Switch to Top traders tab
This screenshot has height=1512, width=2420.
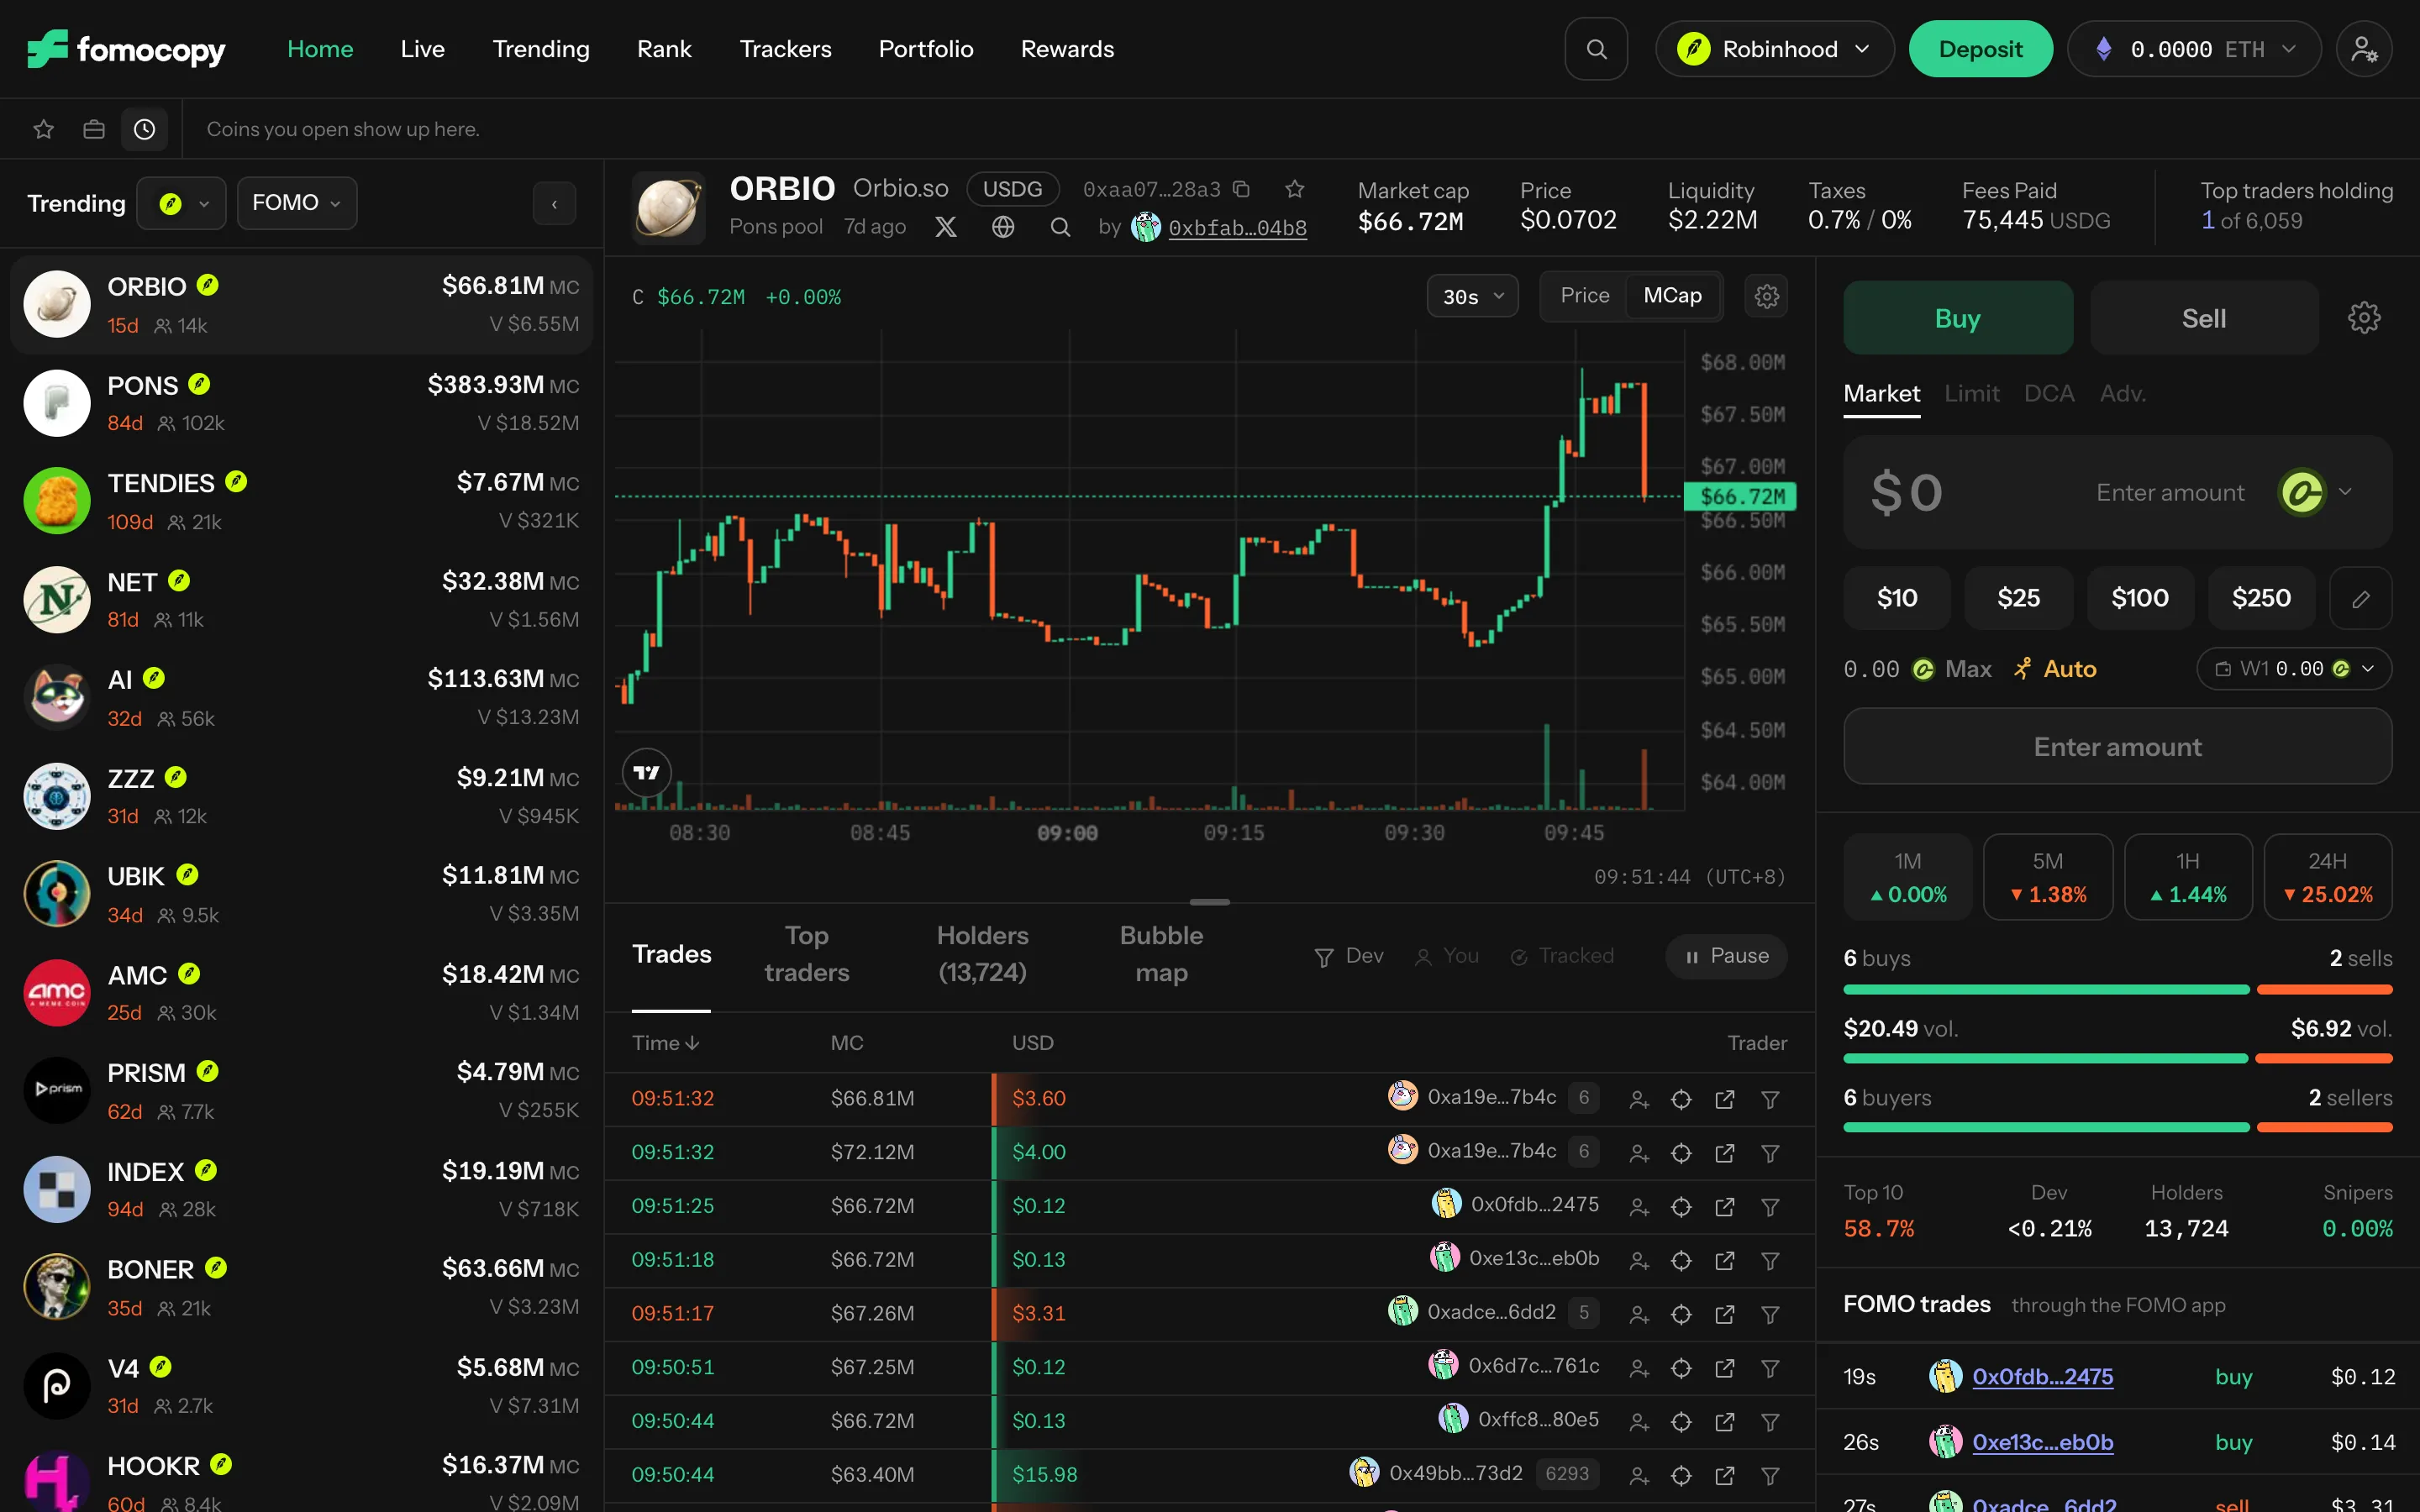(x=807, y=954)
